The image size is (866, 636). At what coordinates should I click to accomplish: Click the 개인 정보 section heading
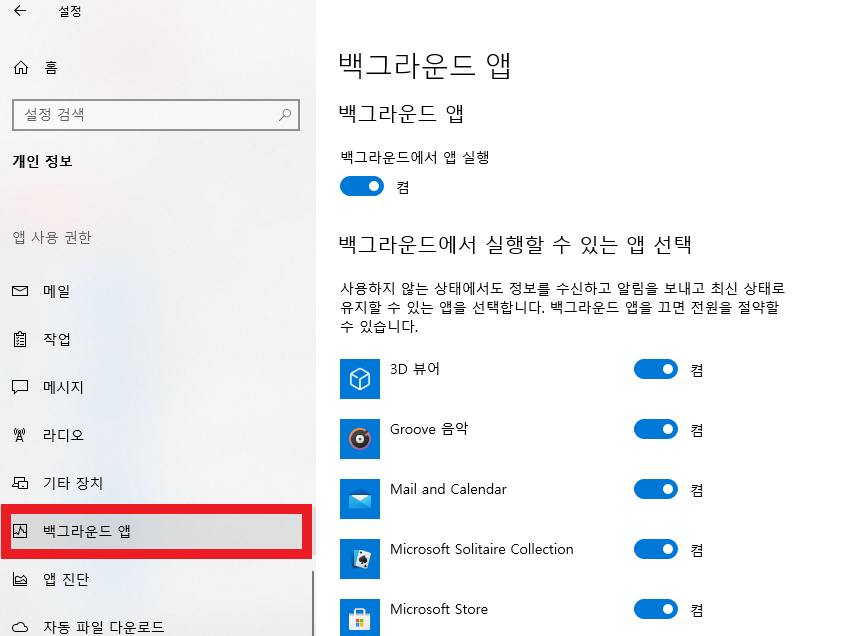pos(43,161)
